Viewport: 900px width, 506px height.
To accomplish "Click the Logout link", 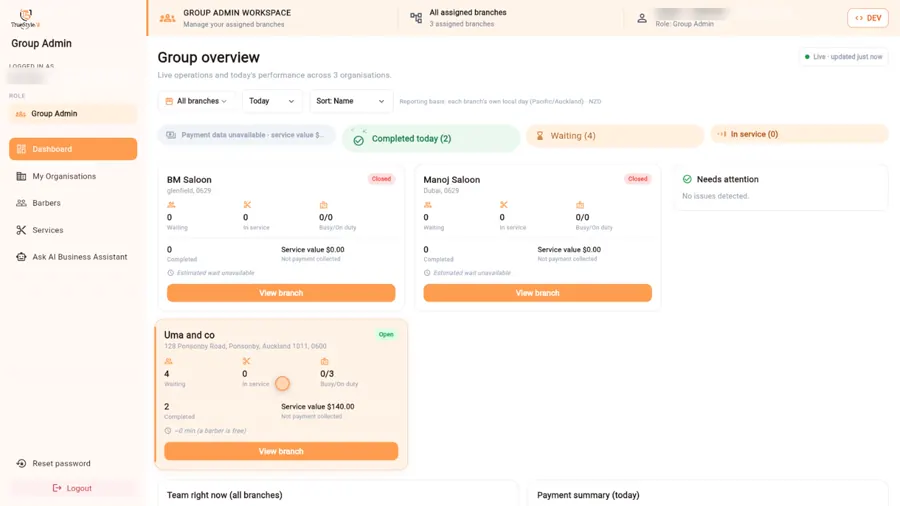I will (x=73, y=488).
